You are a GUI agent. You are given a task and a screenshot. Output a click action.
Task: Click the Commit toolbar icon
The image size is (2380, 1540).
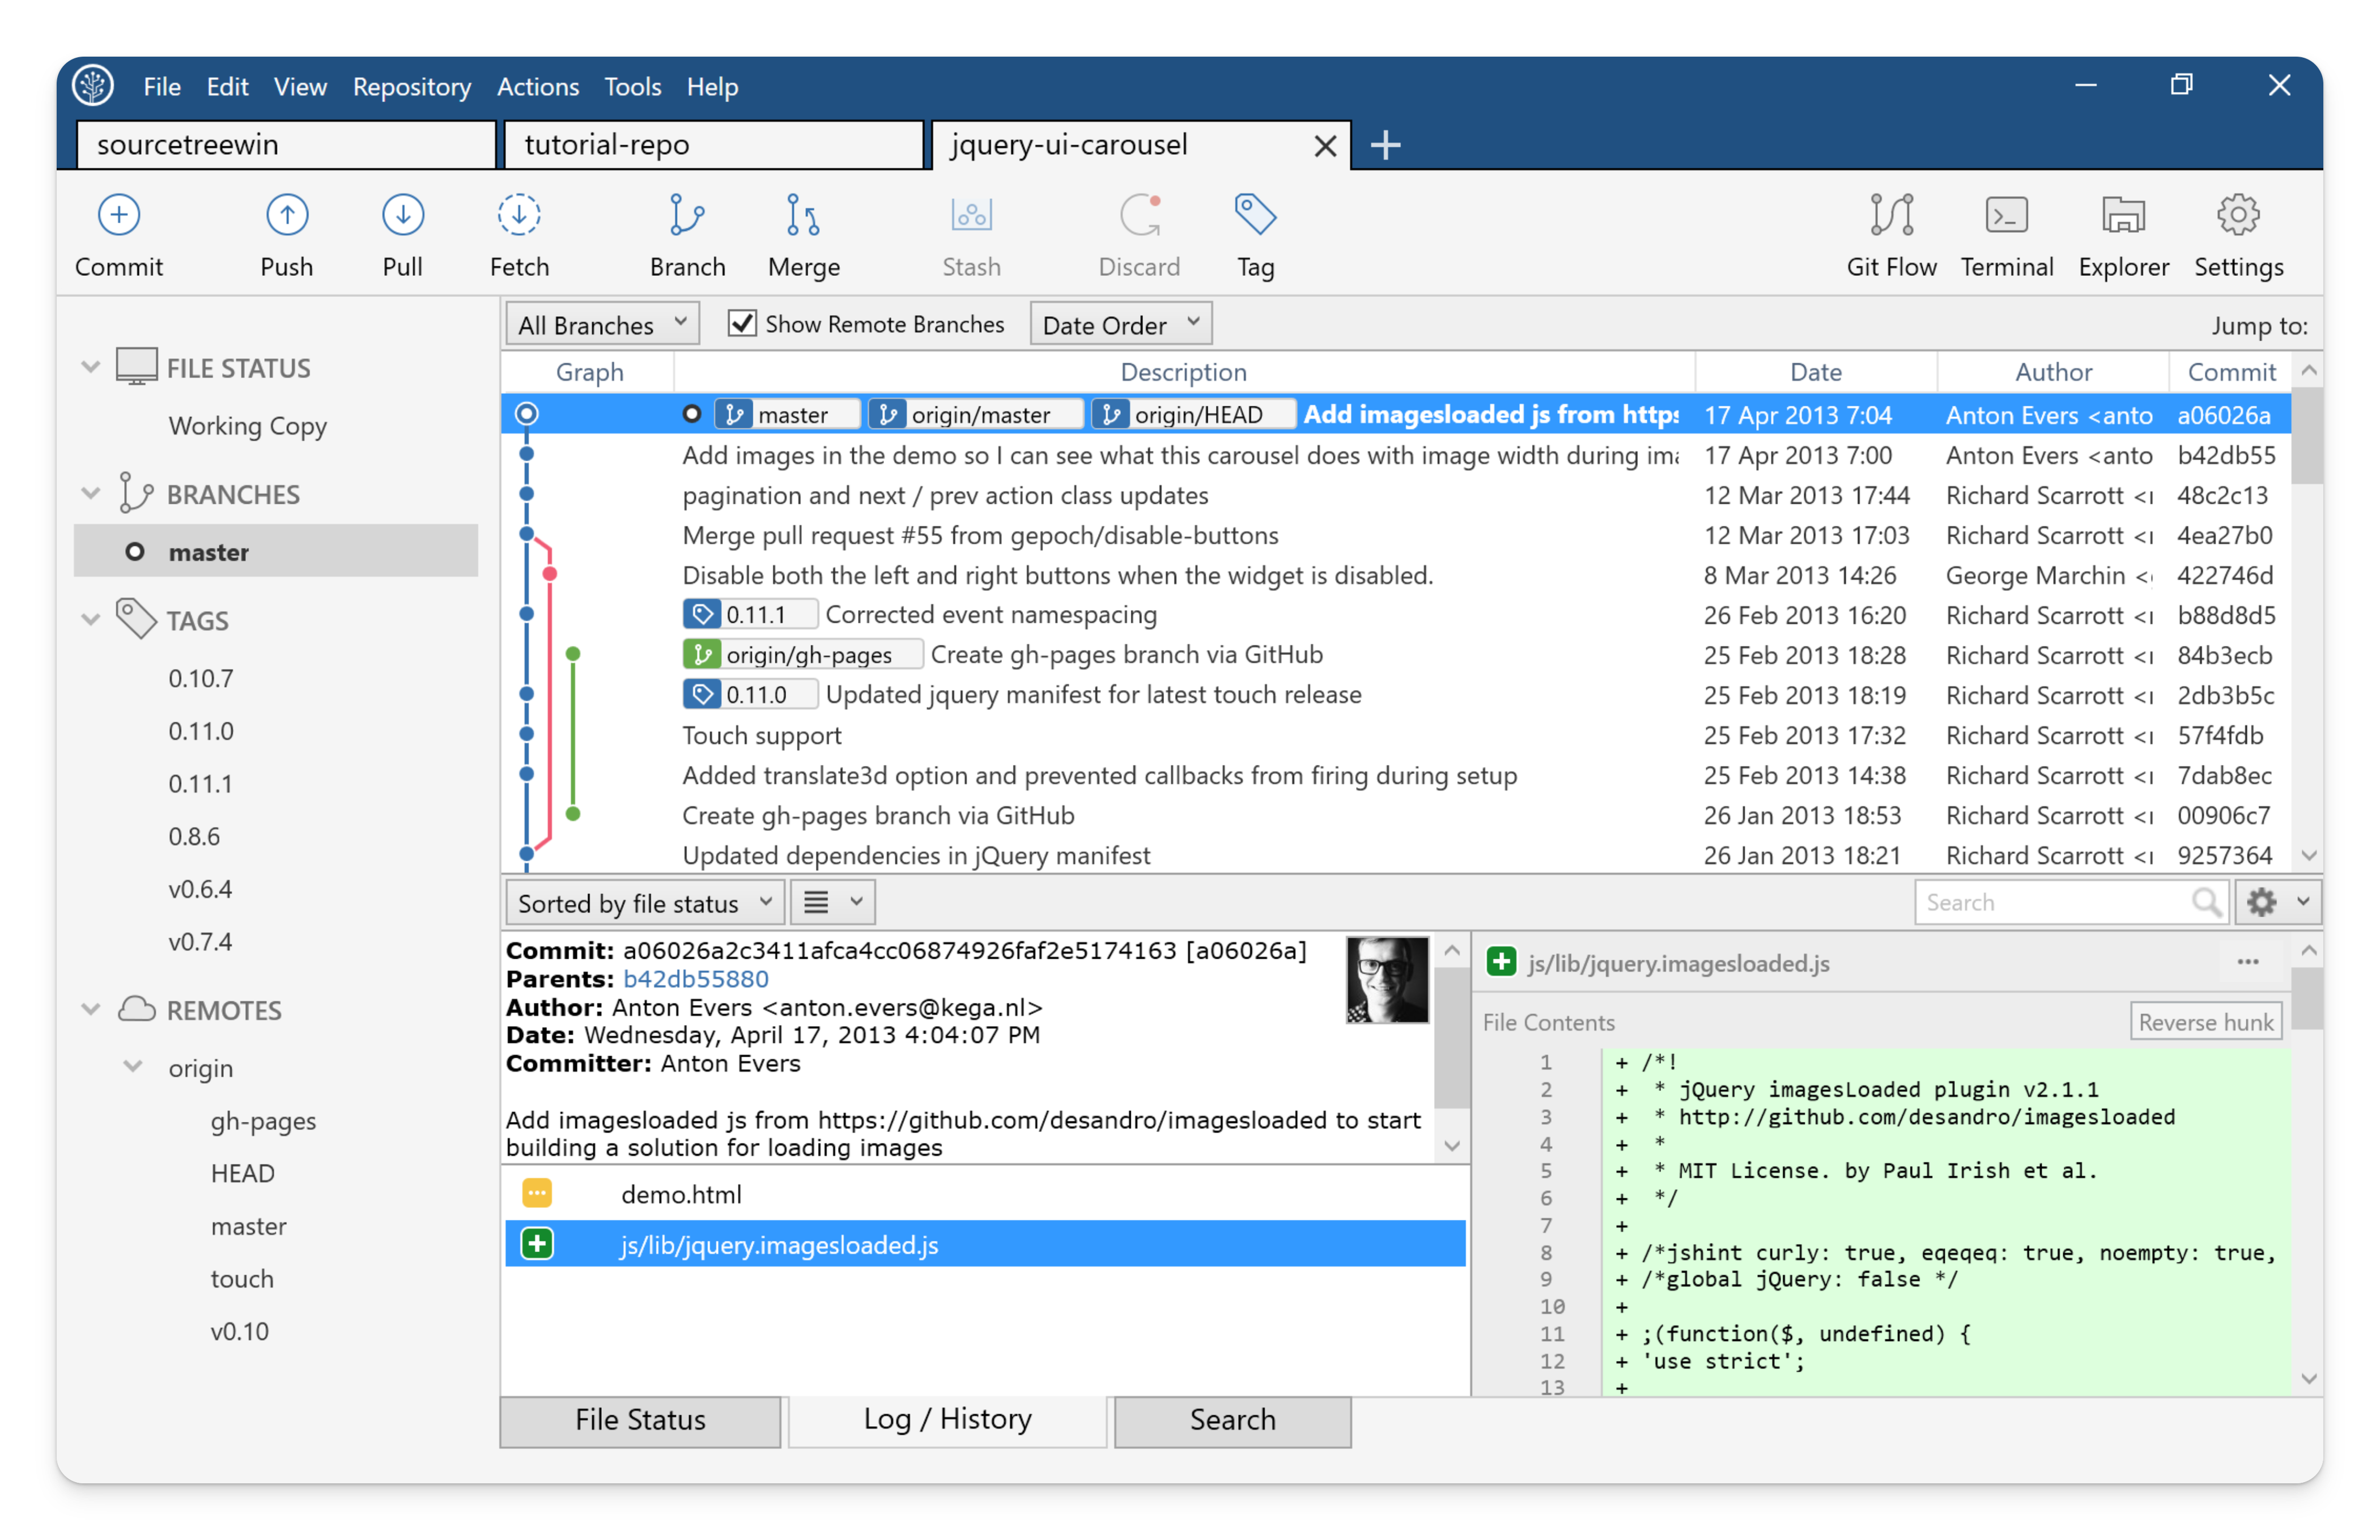click(x=118, y=233)
